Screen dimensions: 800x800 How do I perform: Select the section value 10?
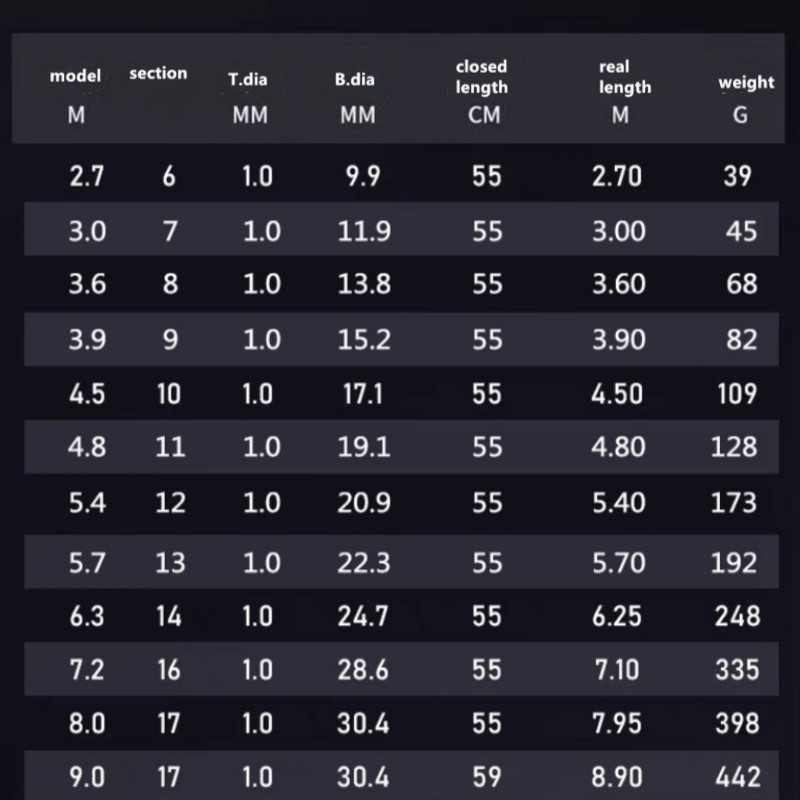169,394
